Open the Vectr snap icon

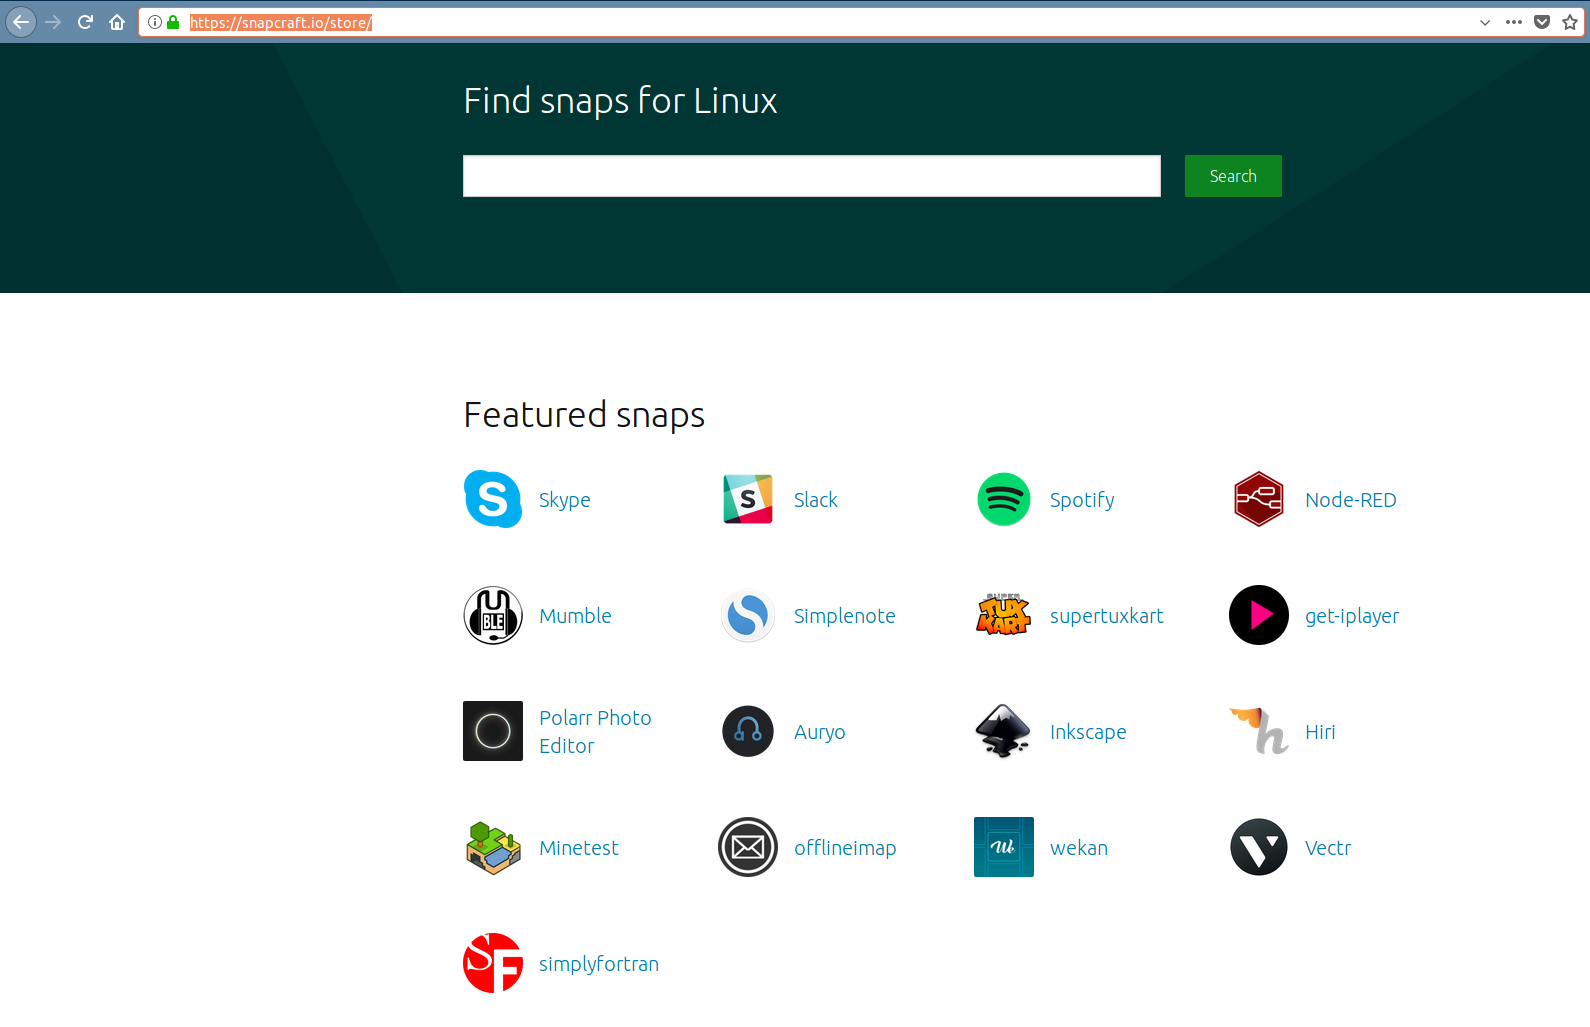coord(1259,847)
